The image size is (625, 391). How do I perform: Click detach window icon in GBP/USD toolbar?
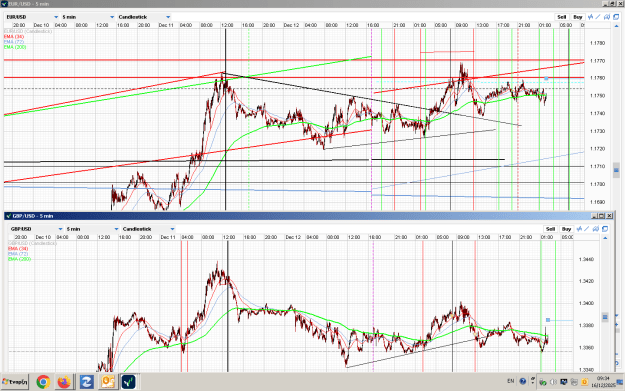[605, 229]
